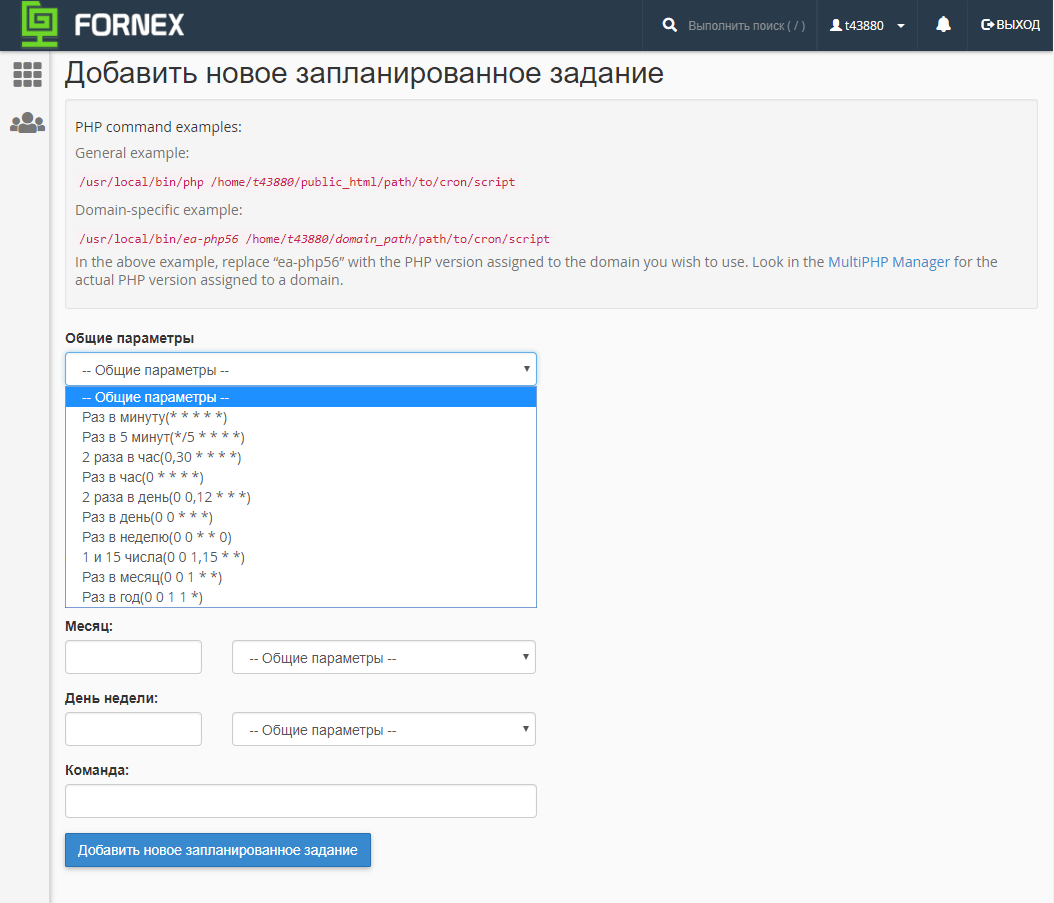Open the apps grid sidebar icon
Image resolution: width=1054 pixels, height=903 pixels.
point(27,74)
